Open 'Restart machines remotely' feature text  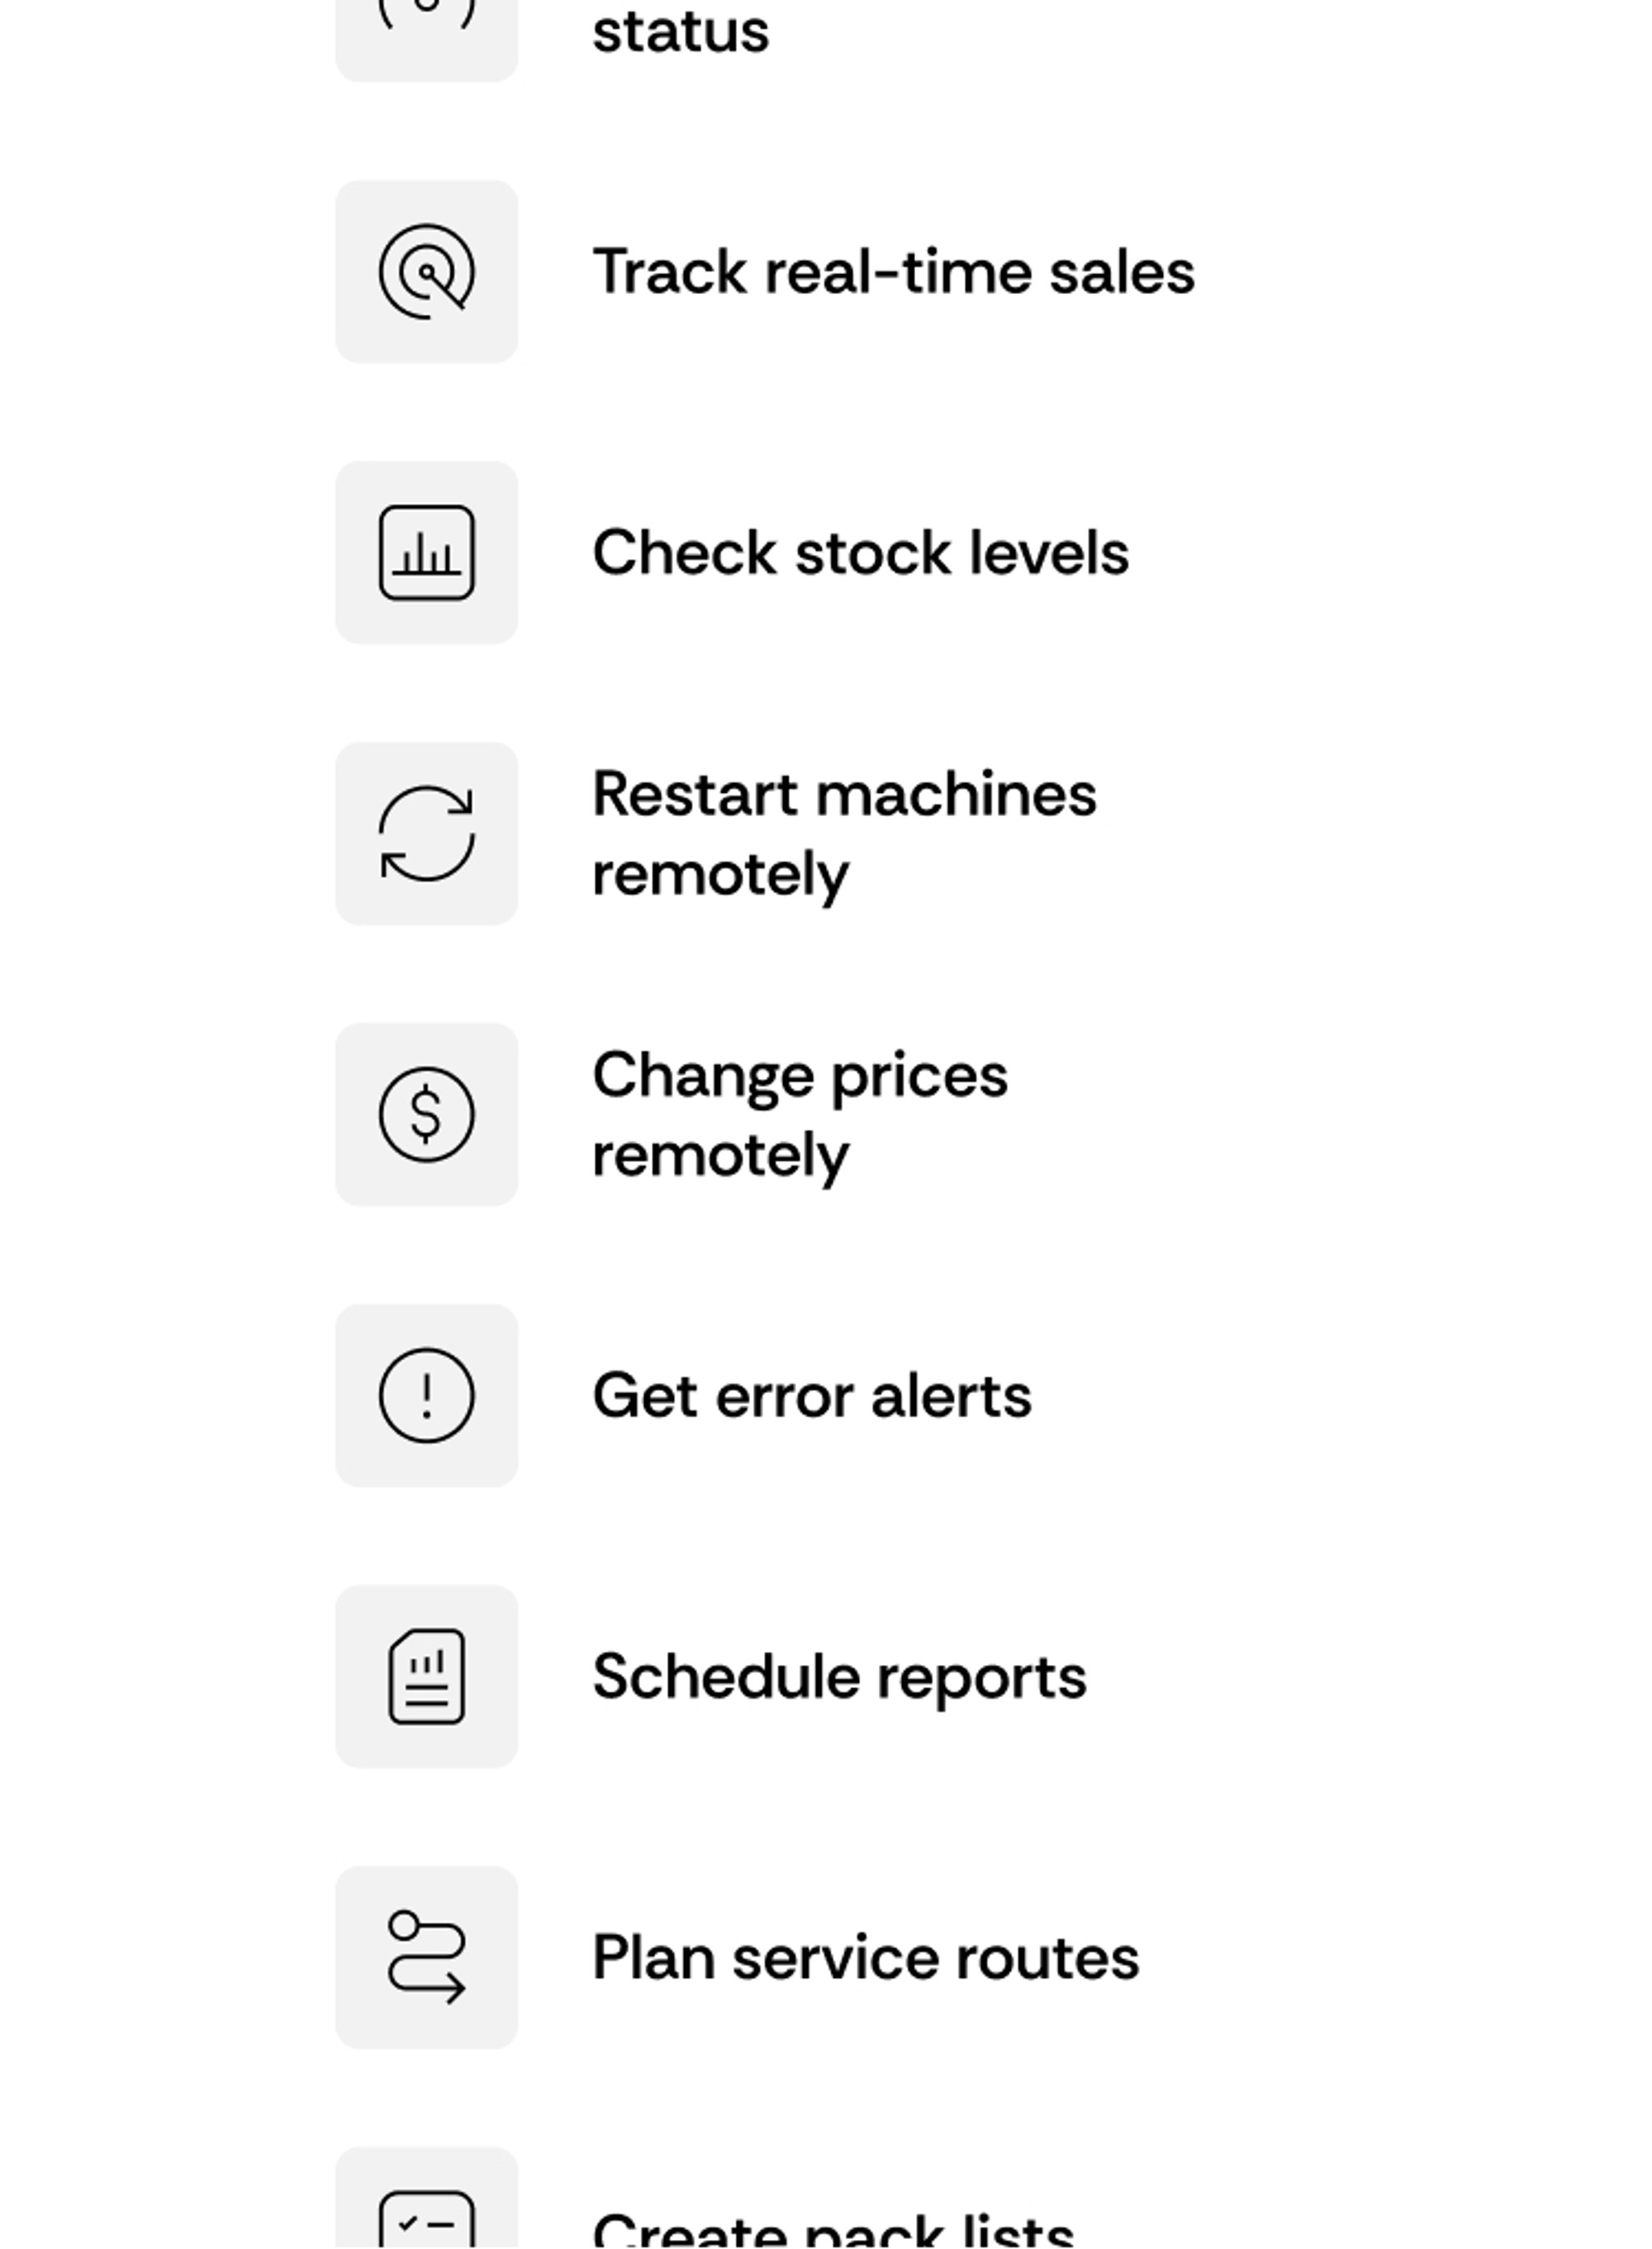(844, 834)
